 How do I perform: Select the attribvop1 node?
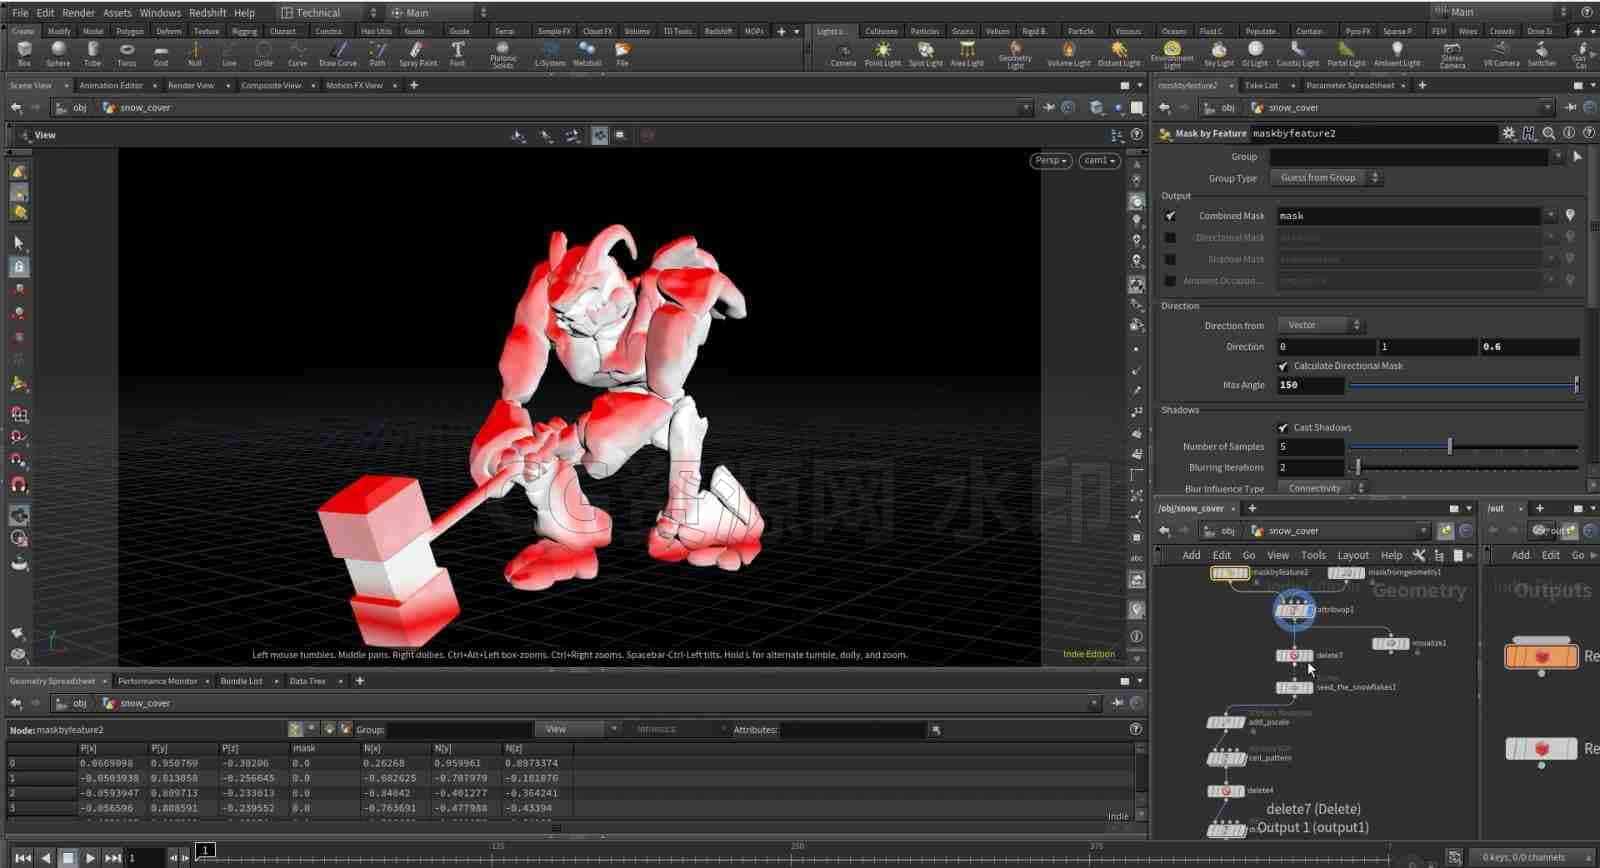pos(1294,609)
